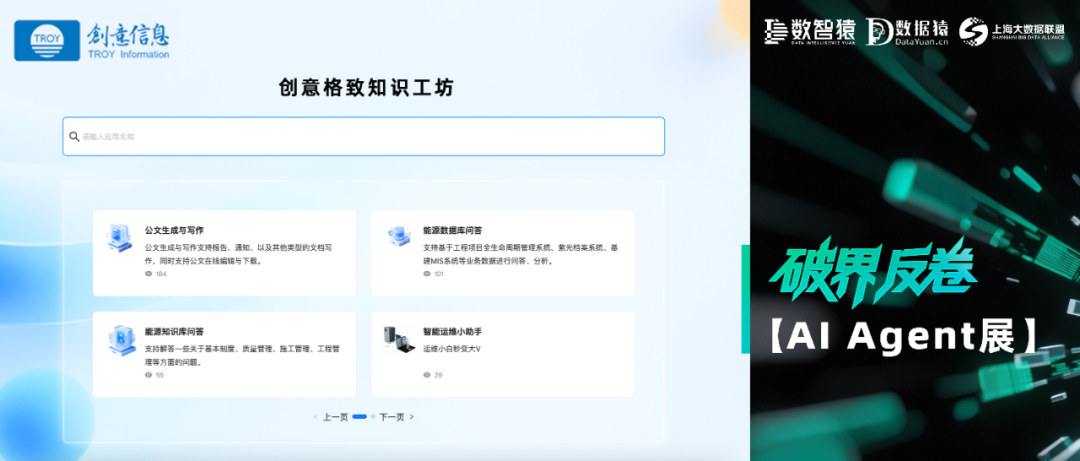The height and width of the screenshot is (461, 1080).
Task: Click the left chevron before 上一页
Action: (316, 417)
